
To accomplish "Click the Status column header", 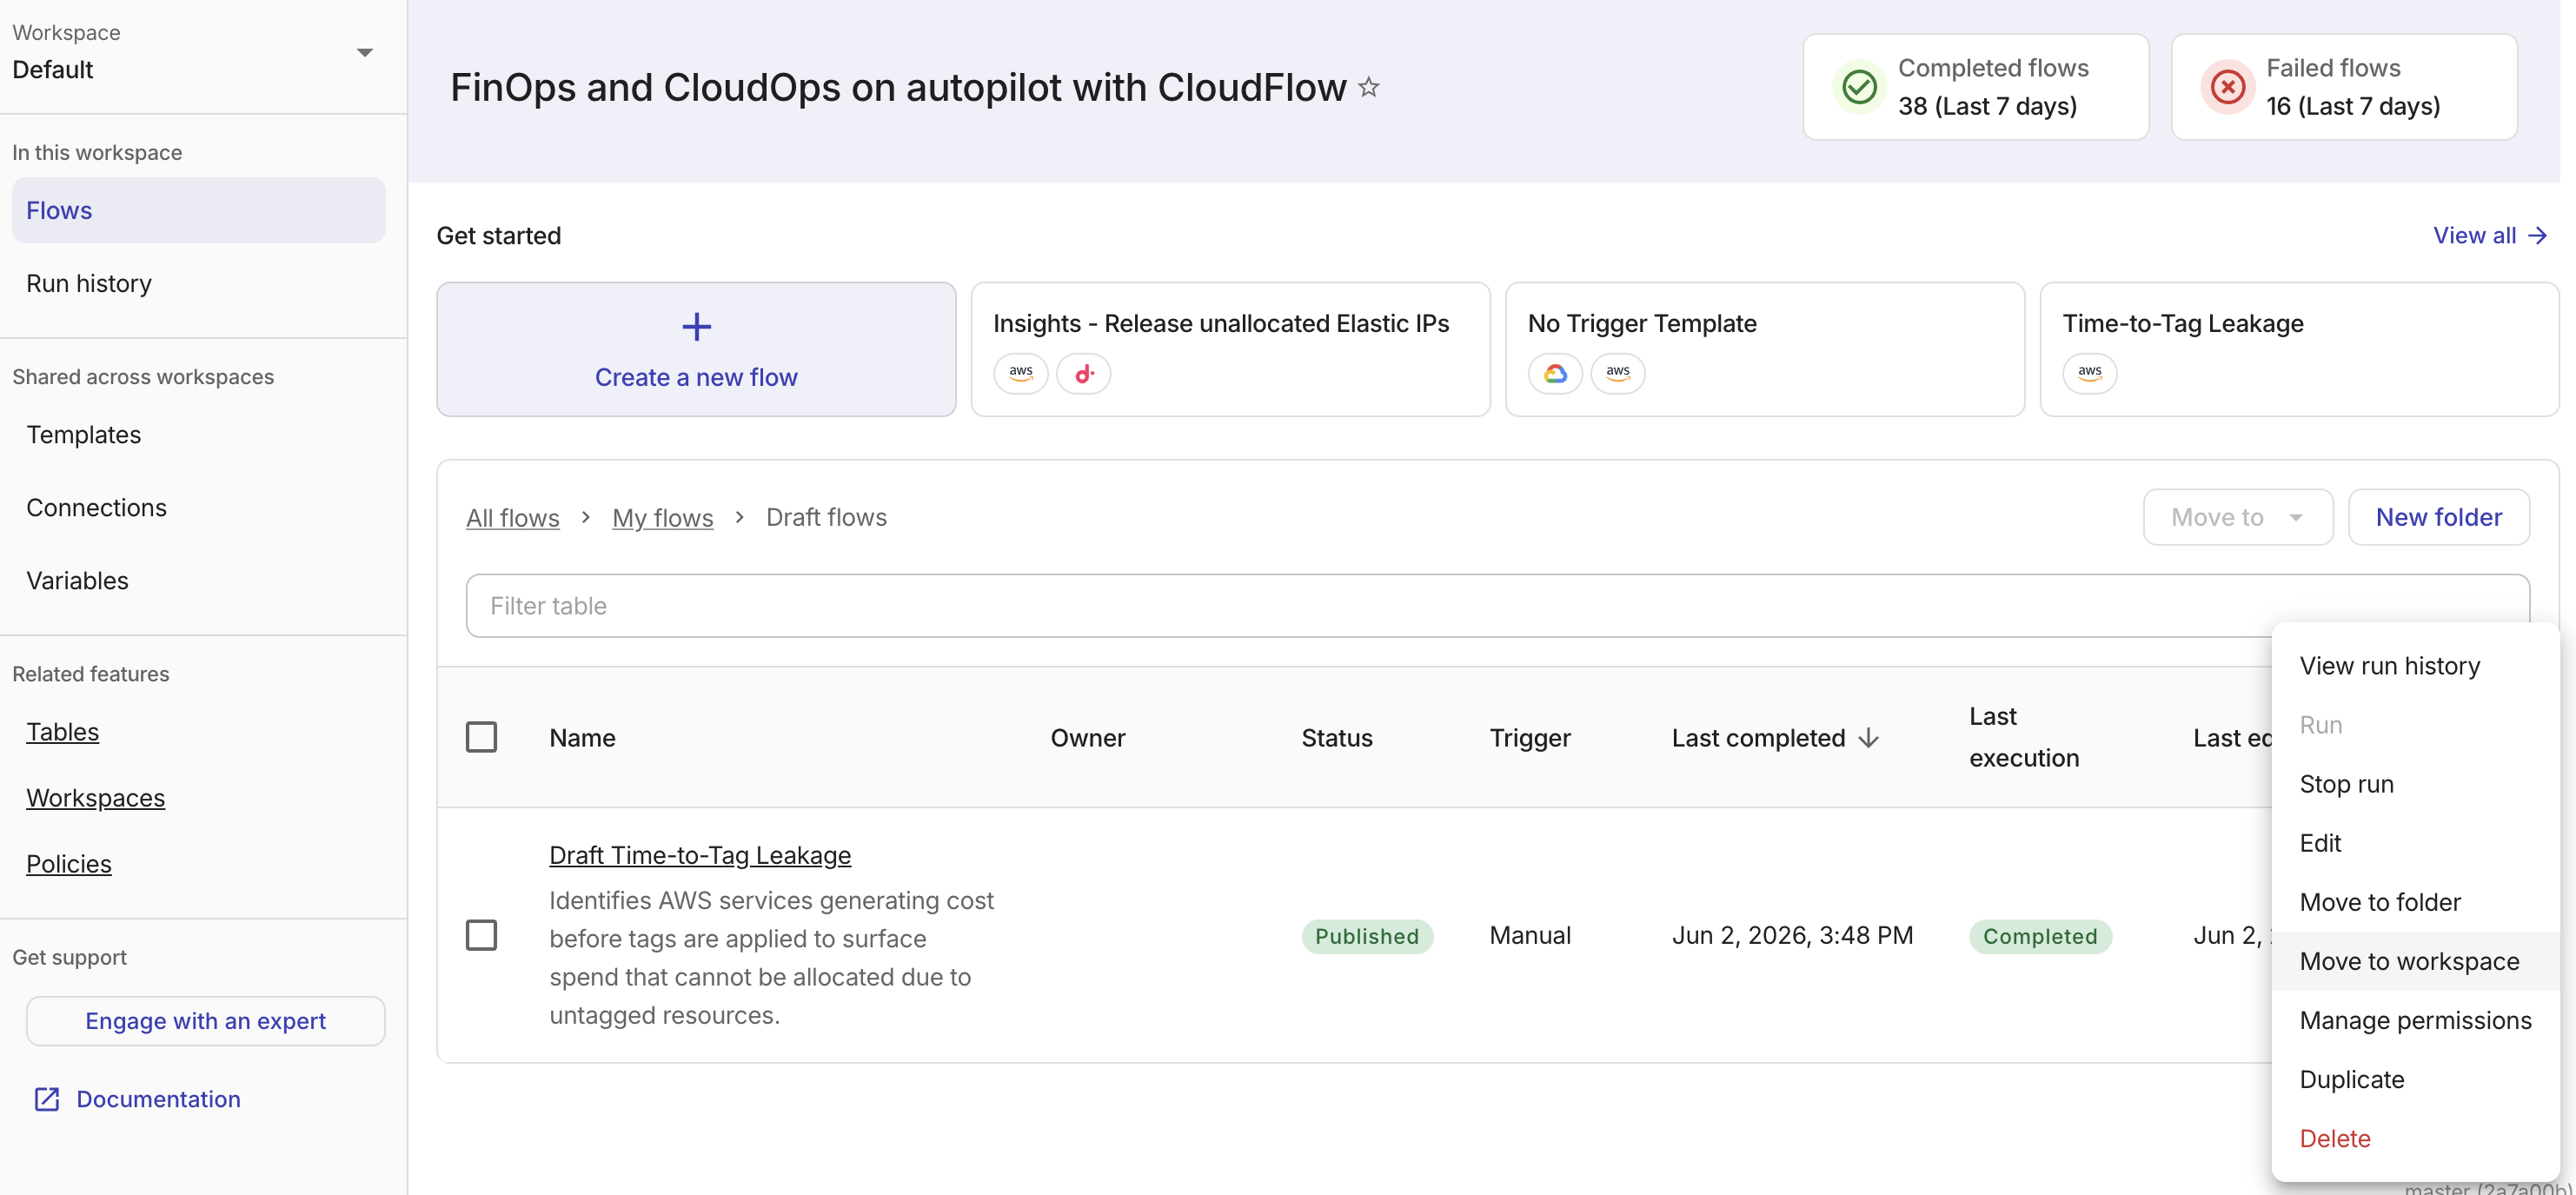I will (x=1337, y=738).
